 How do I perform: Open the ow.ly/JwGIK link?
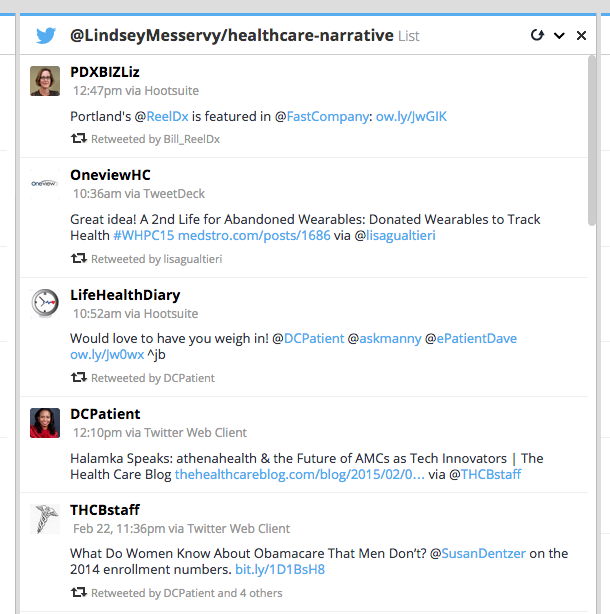click(411, 116)
